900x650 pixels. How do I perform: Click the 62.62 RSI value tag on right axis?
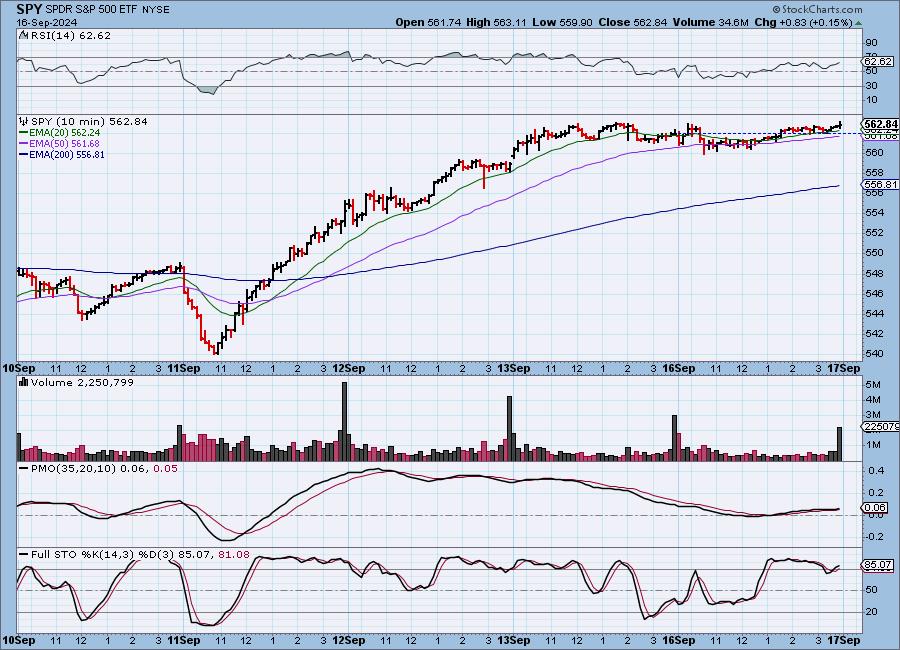[878, 61]
